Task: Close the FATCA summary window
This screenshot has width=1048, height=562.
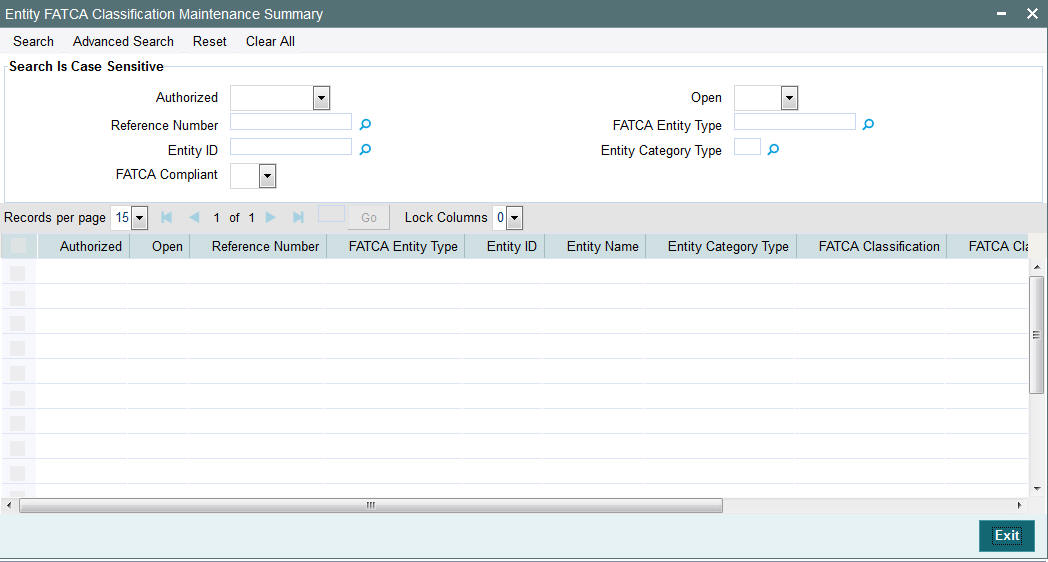Action: [1032, 13]
